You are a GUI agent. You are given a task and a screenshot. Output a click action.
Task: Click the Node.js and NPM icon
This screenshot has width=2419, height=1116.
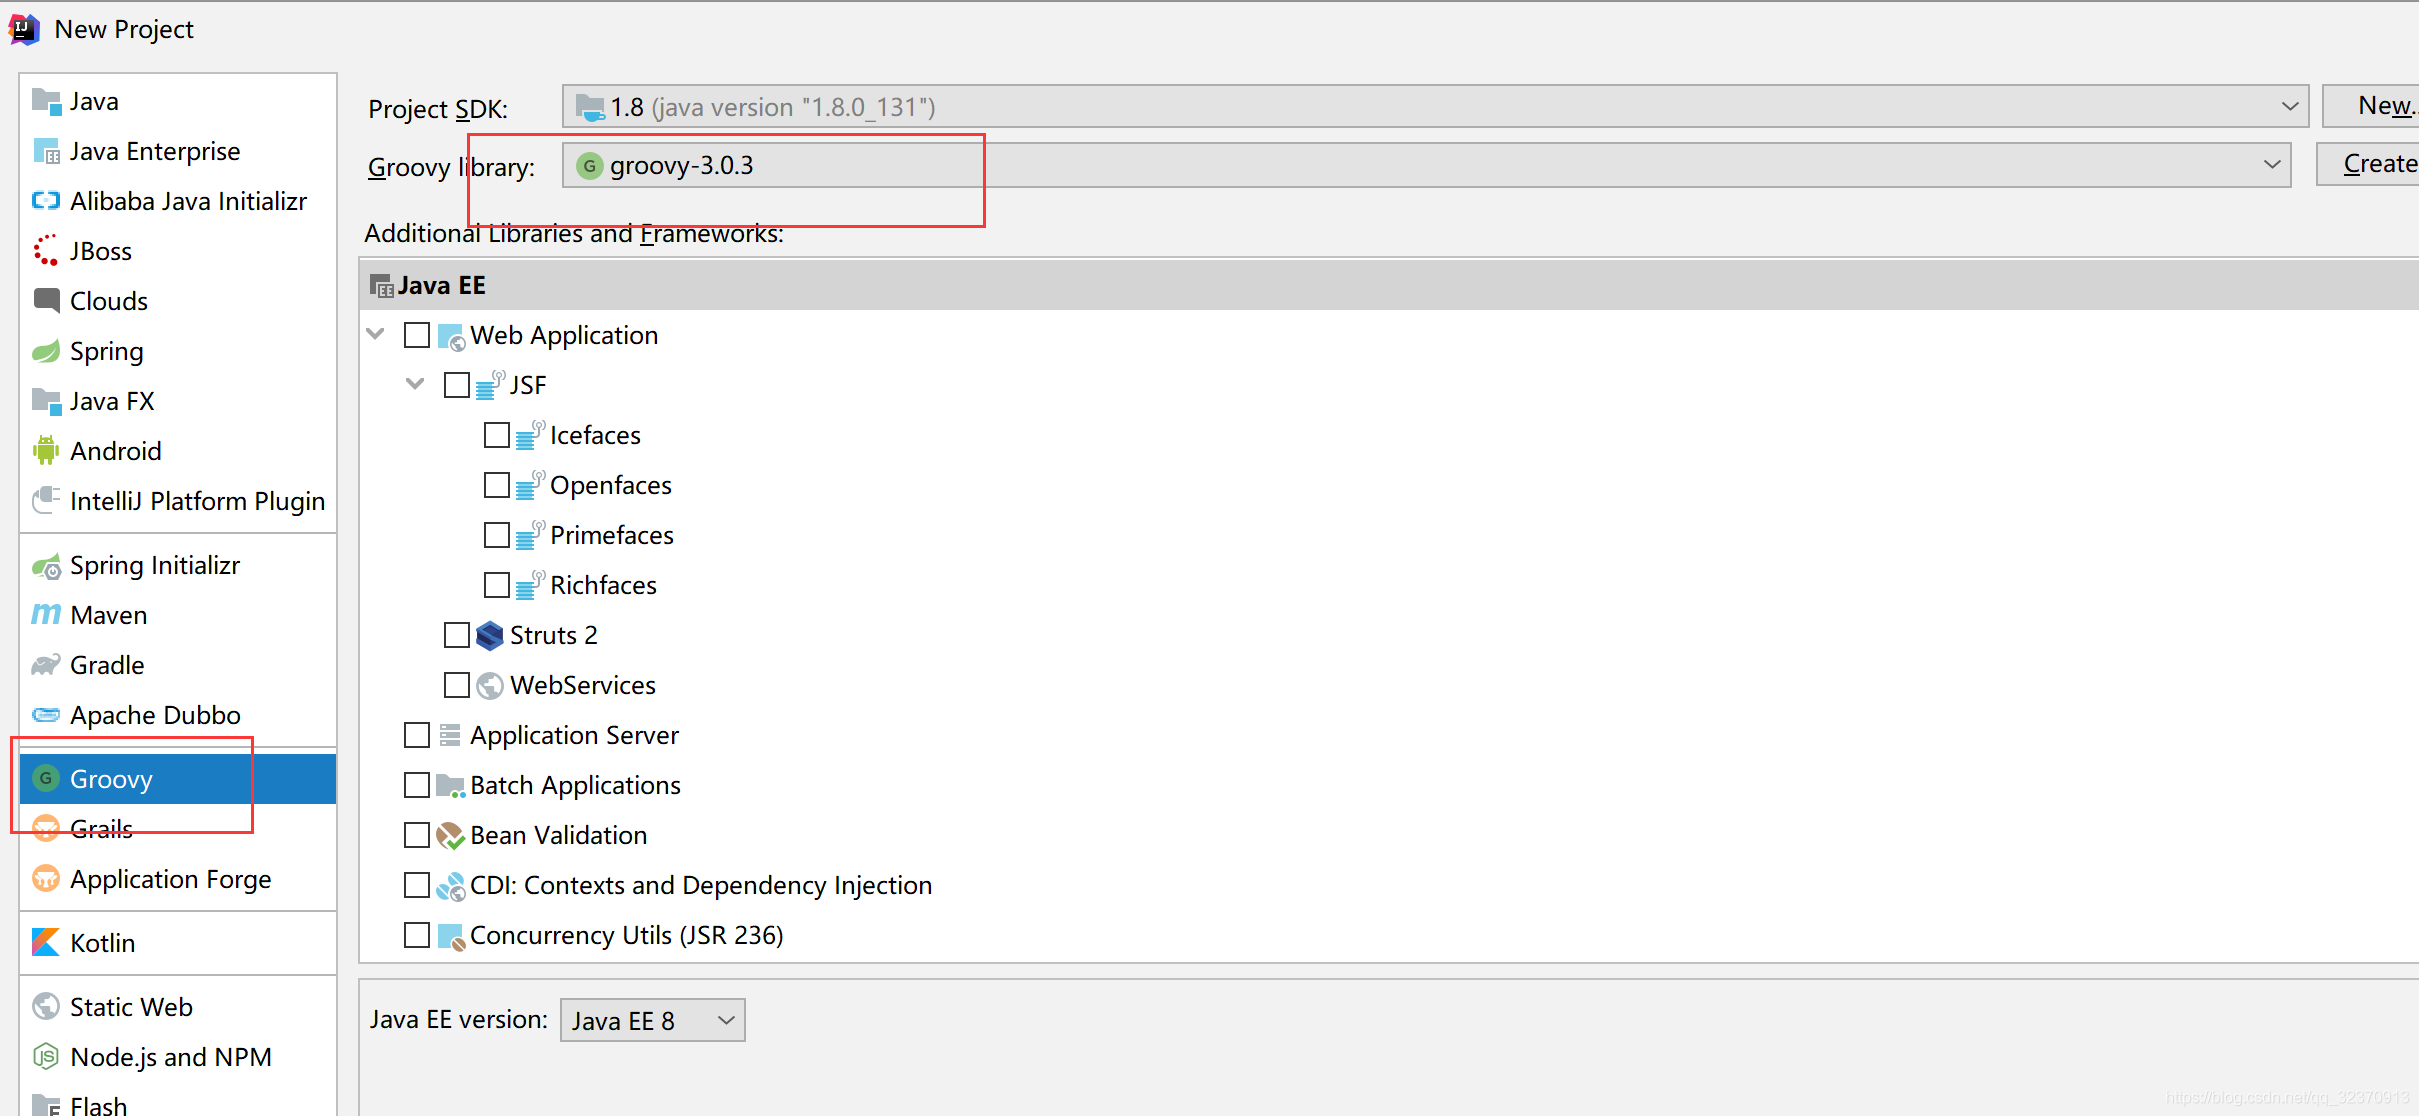tap(46, 1056)
